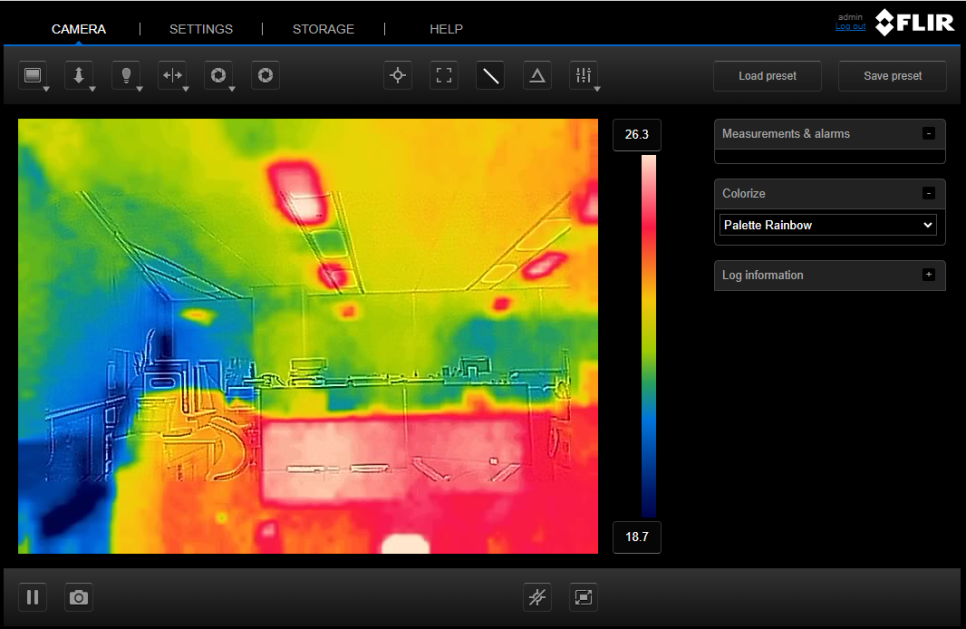Click the Load preset button

point(767,76)
